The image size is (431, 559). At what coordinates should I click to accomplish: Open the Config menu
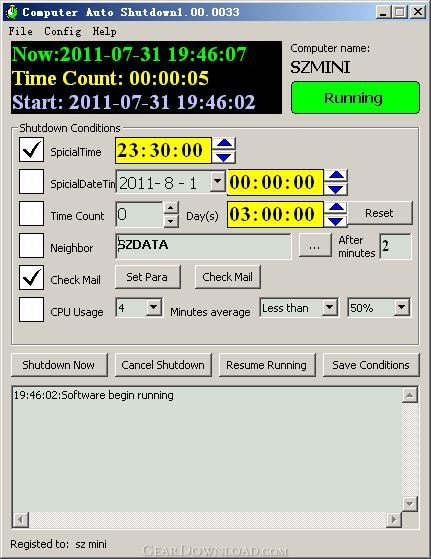(x=63, y=31)
